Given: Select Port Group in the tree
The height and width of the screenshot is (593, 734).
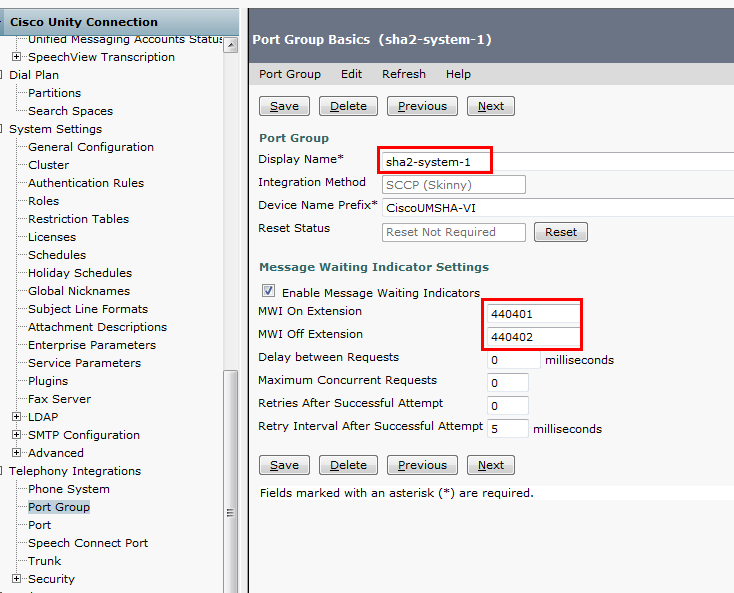Looking at the screenshot, I should pyautogui.click(x=59, y=507).
